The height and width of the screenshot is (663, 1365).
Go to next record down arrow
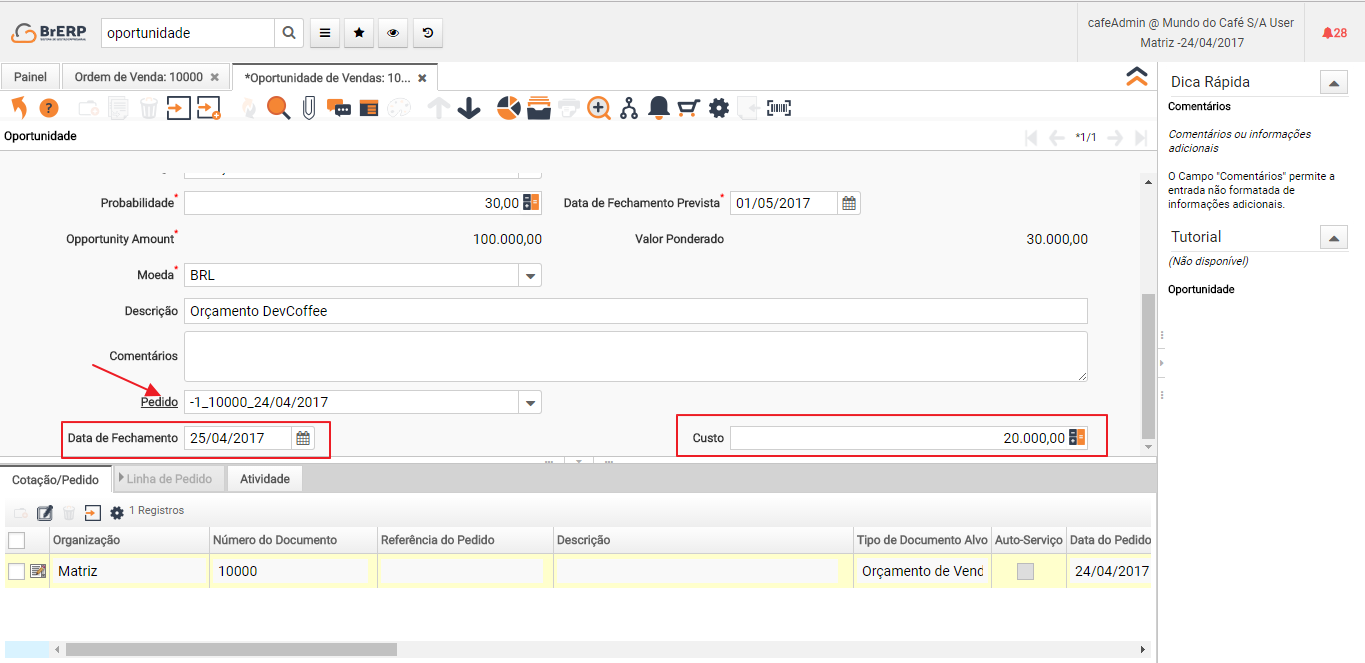469,108
